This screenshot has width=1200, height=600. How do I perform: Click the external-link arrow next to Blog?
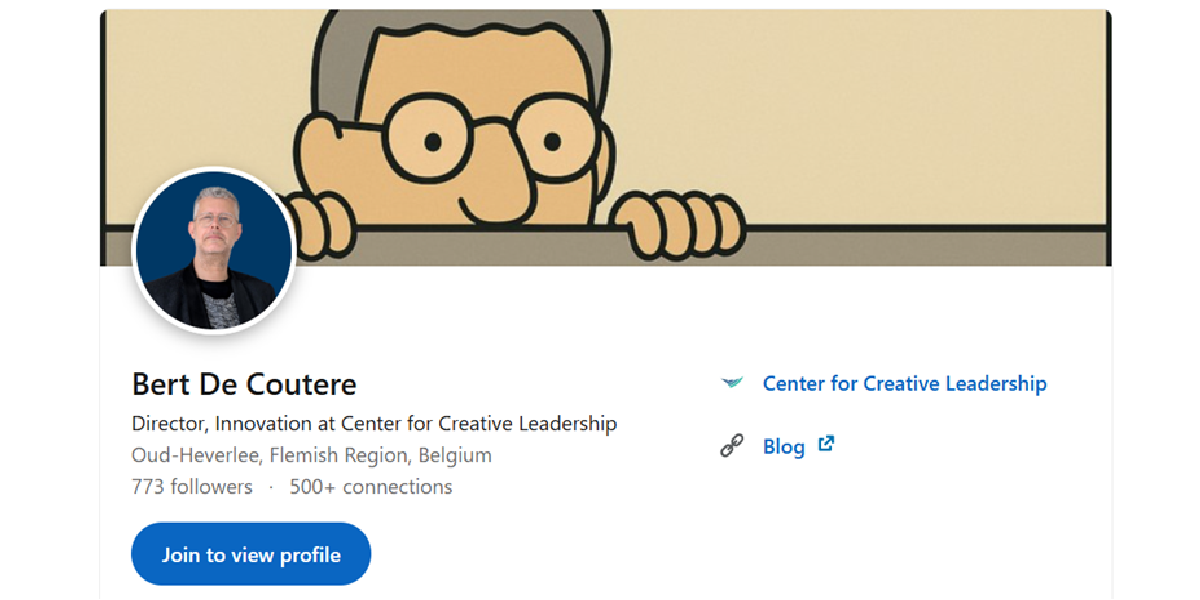click(826, 445)
